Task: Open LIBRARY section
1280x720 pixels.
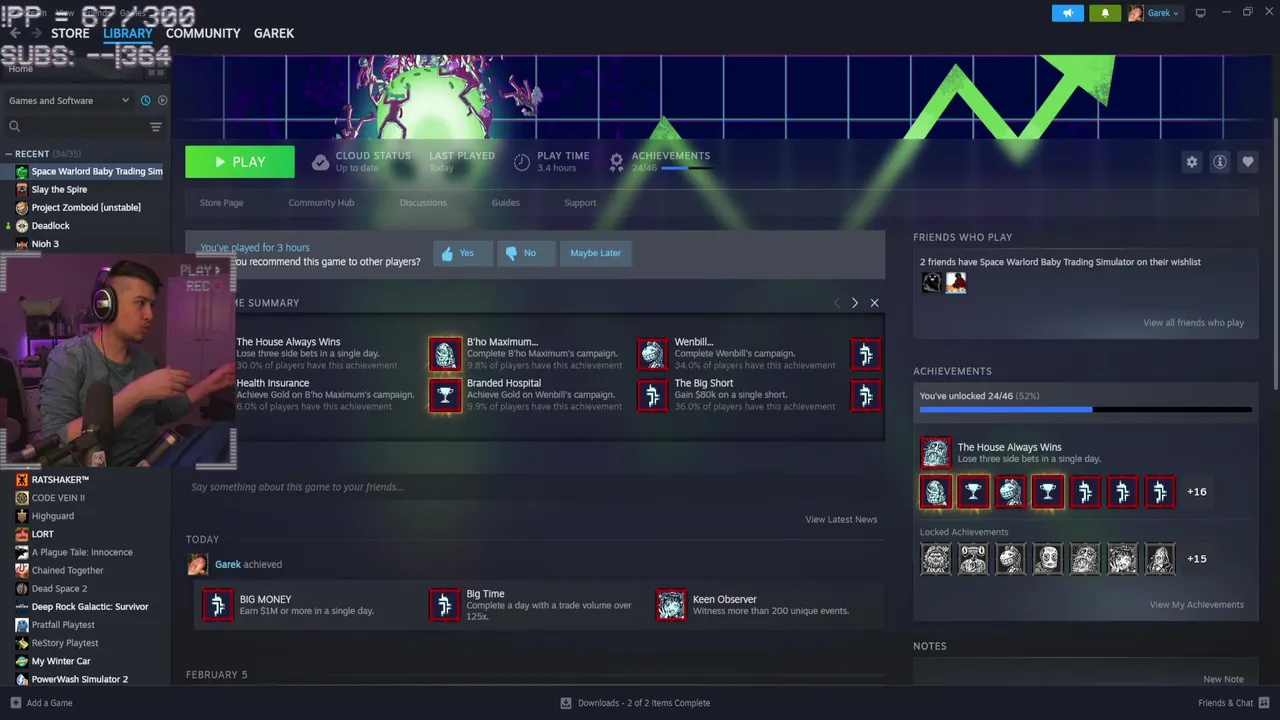Action: (x=128, y=33)
